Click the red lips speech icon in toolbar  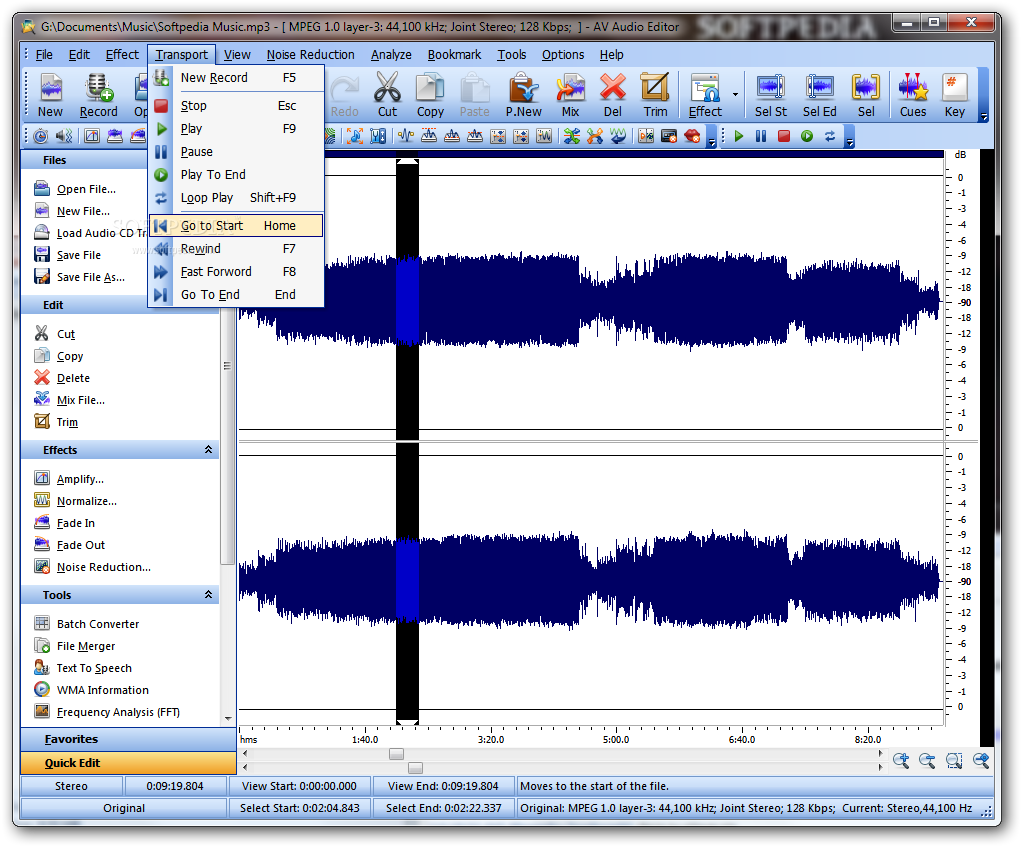[692, 136]
